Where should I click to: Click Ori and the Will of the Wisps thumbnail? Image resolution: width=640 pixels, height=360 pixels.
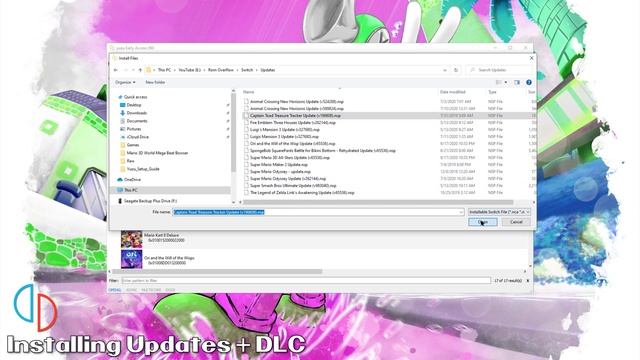131,259
